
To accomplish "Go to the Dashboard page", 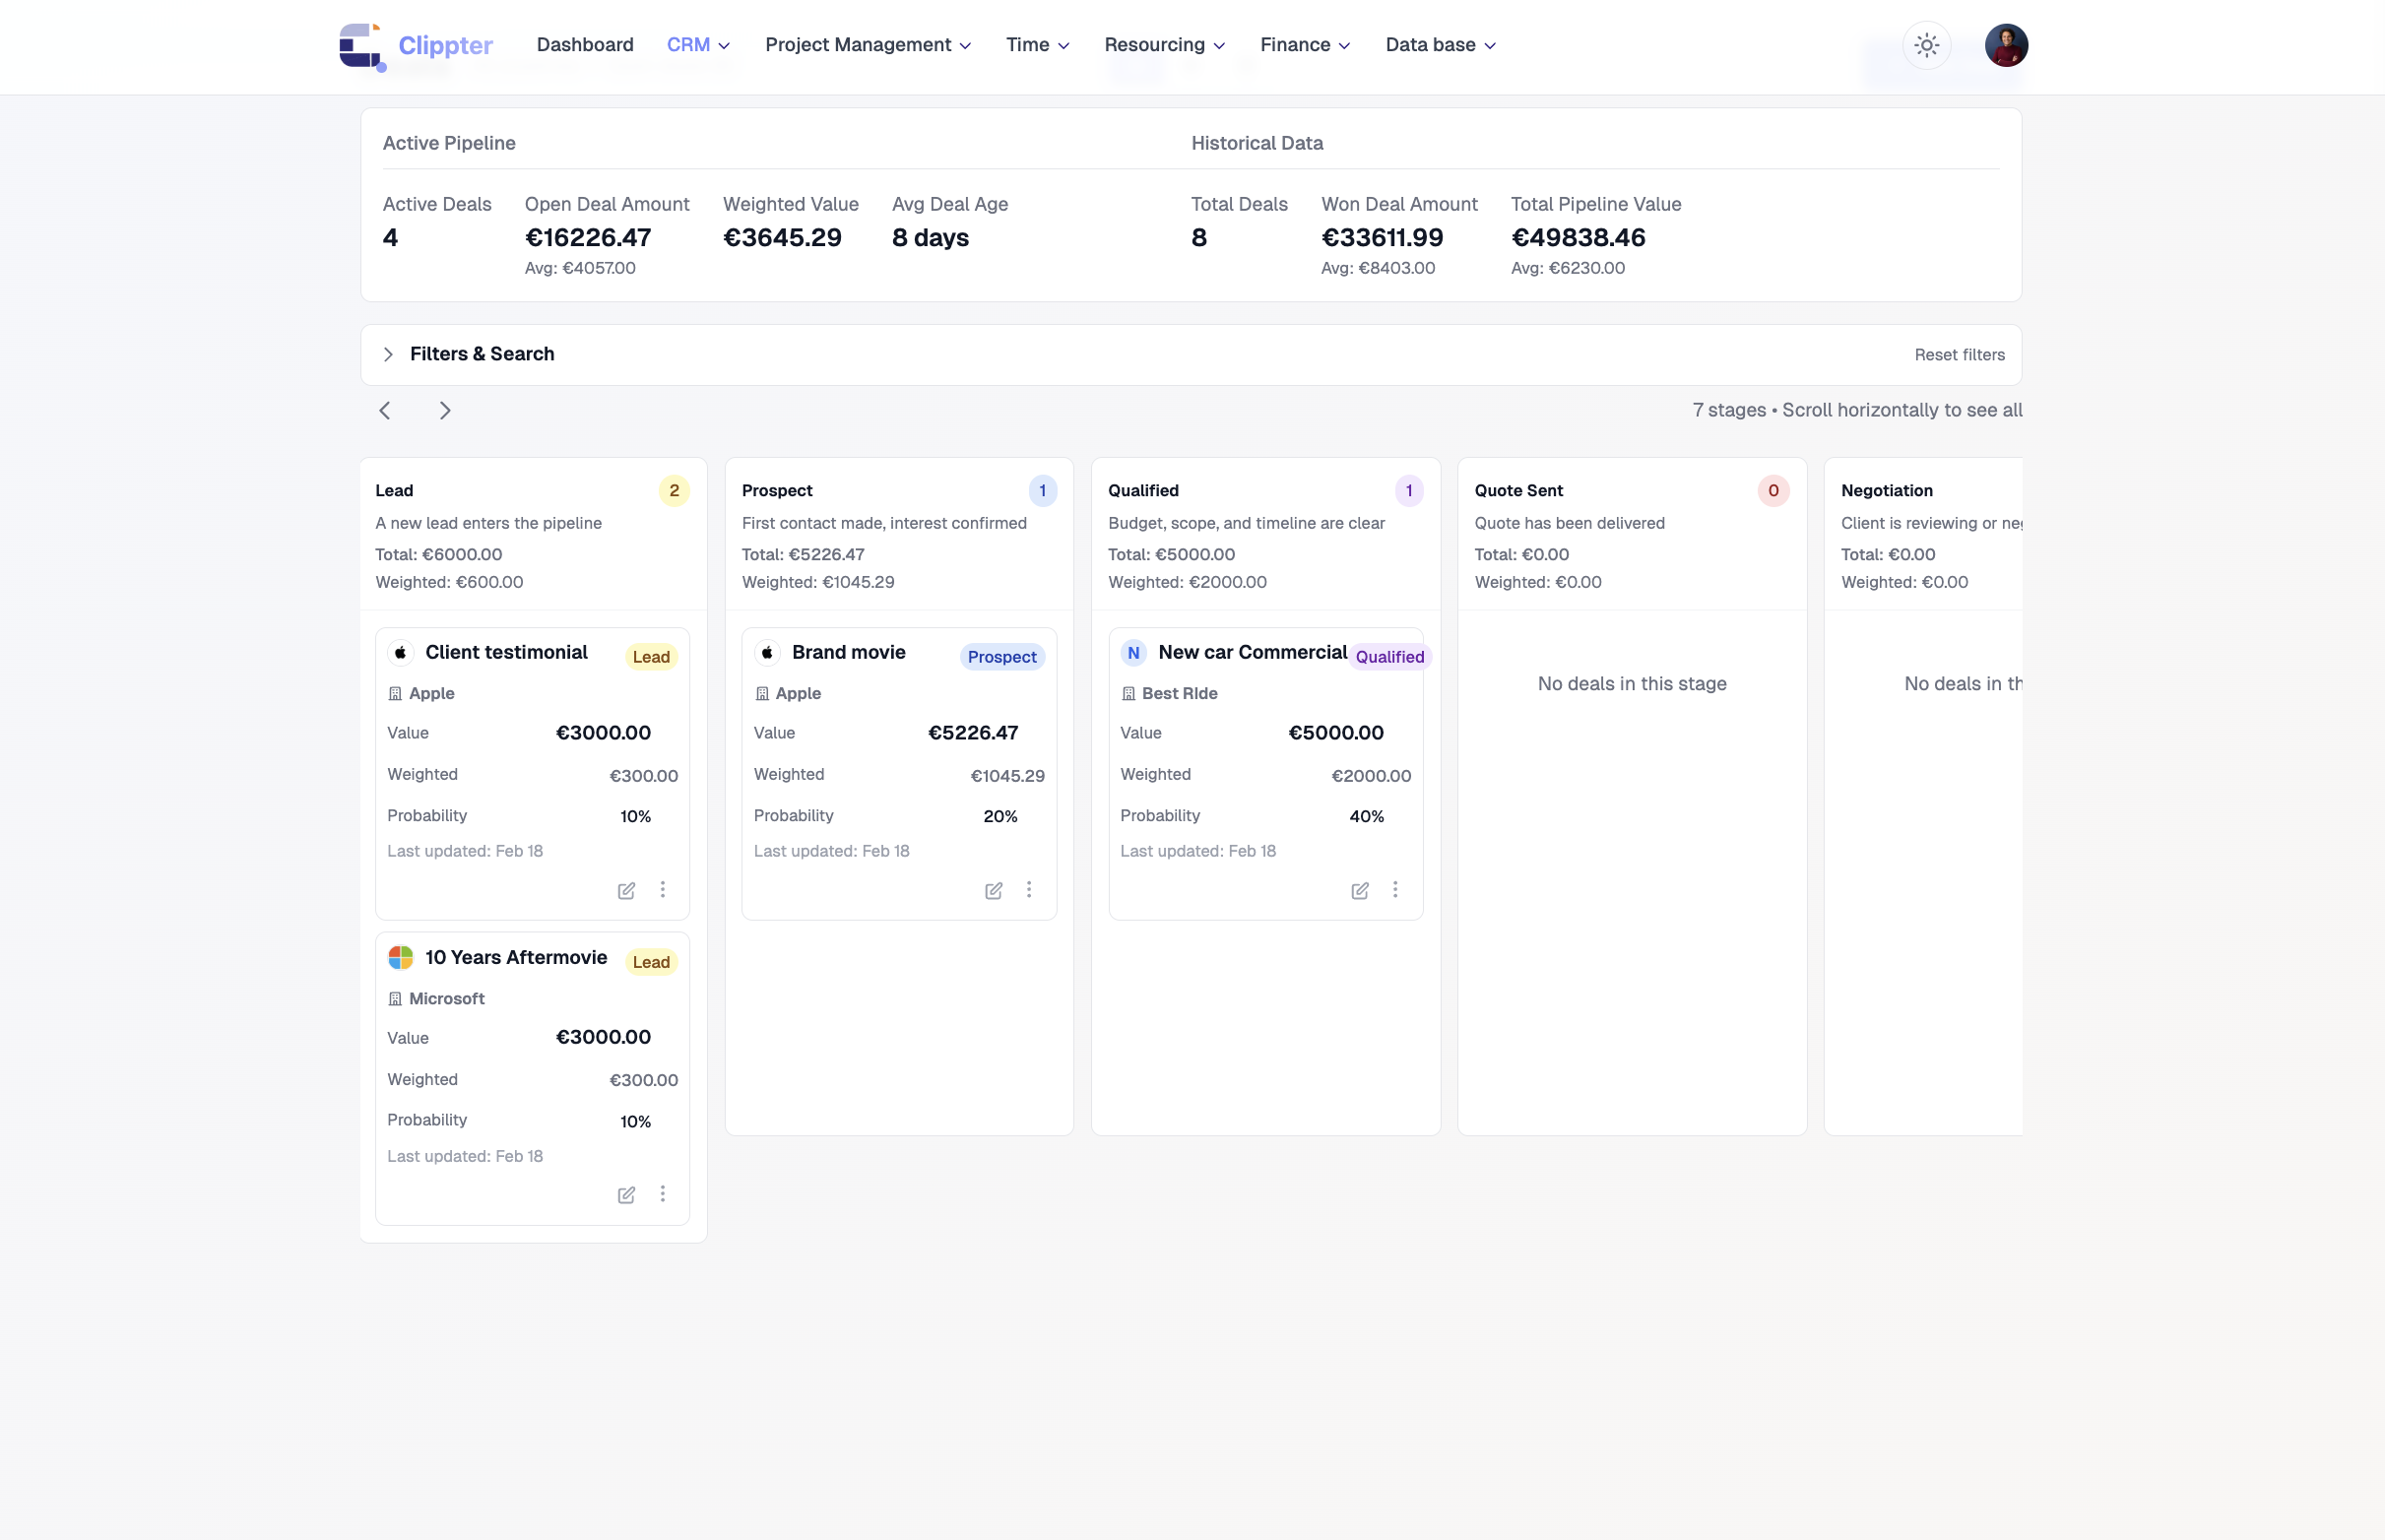I will coord(585,45).
